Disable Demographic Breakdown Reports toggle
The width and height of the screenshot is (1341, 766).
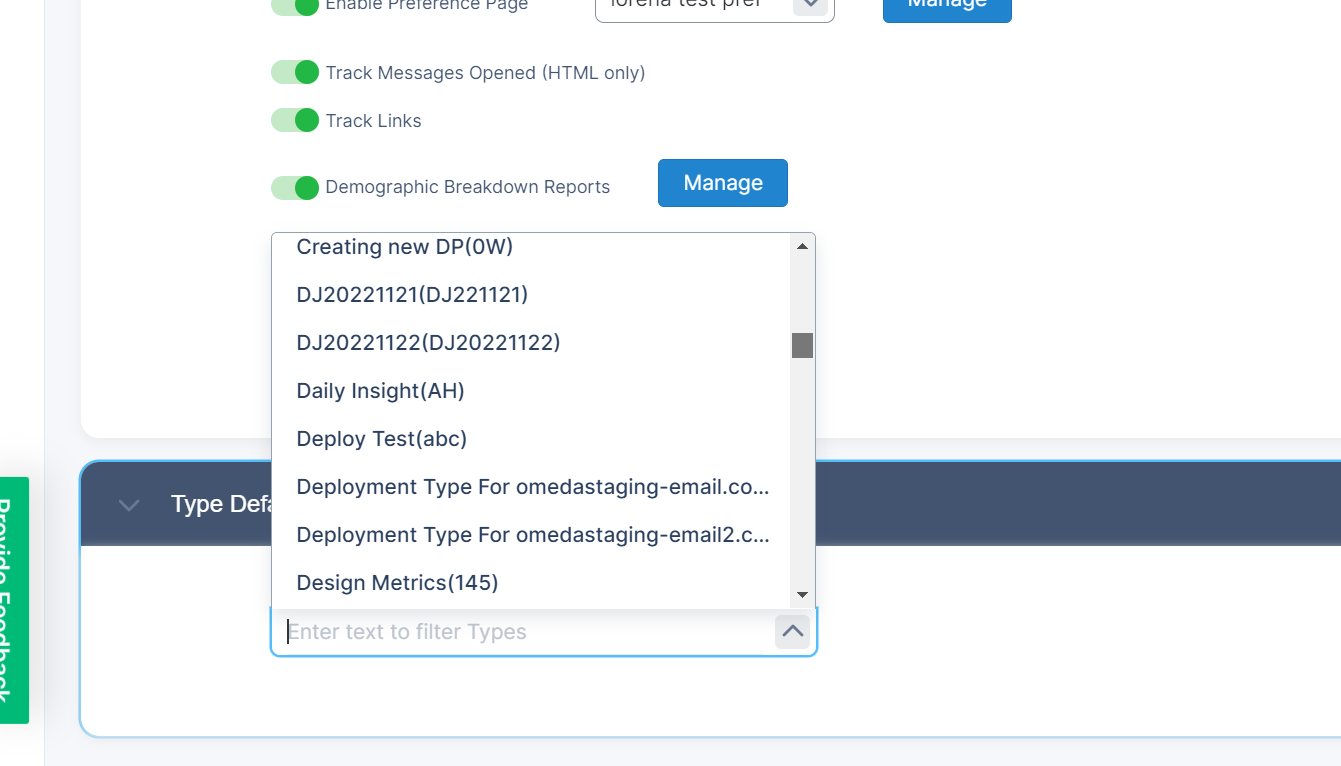pyautogui.click(x=295, y=187)
